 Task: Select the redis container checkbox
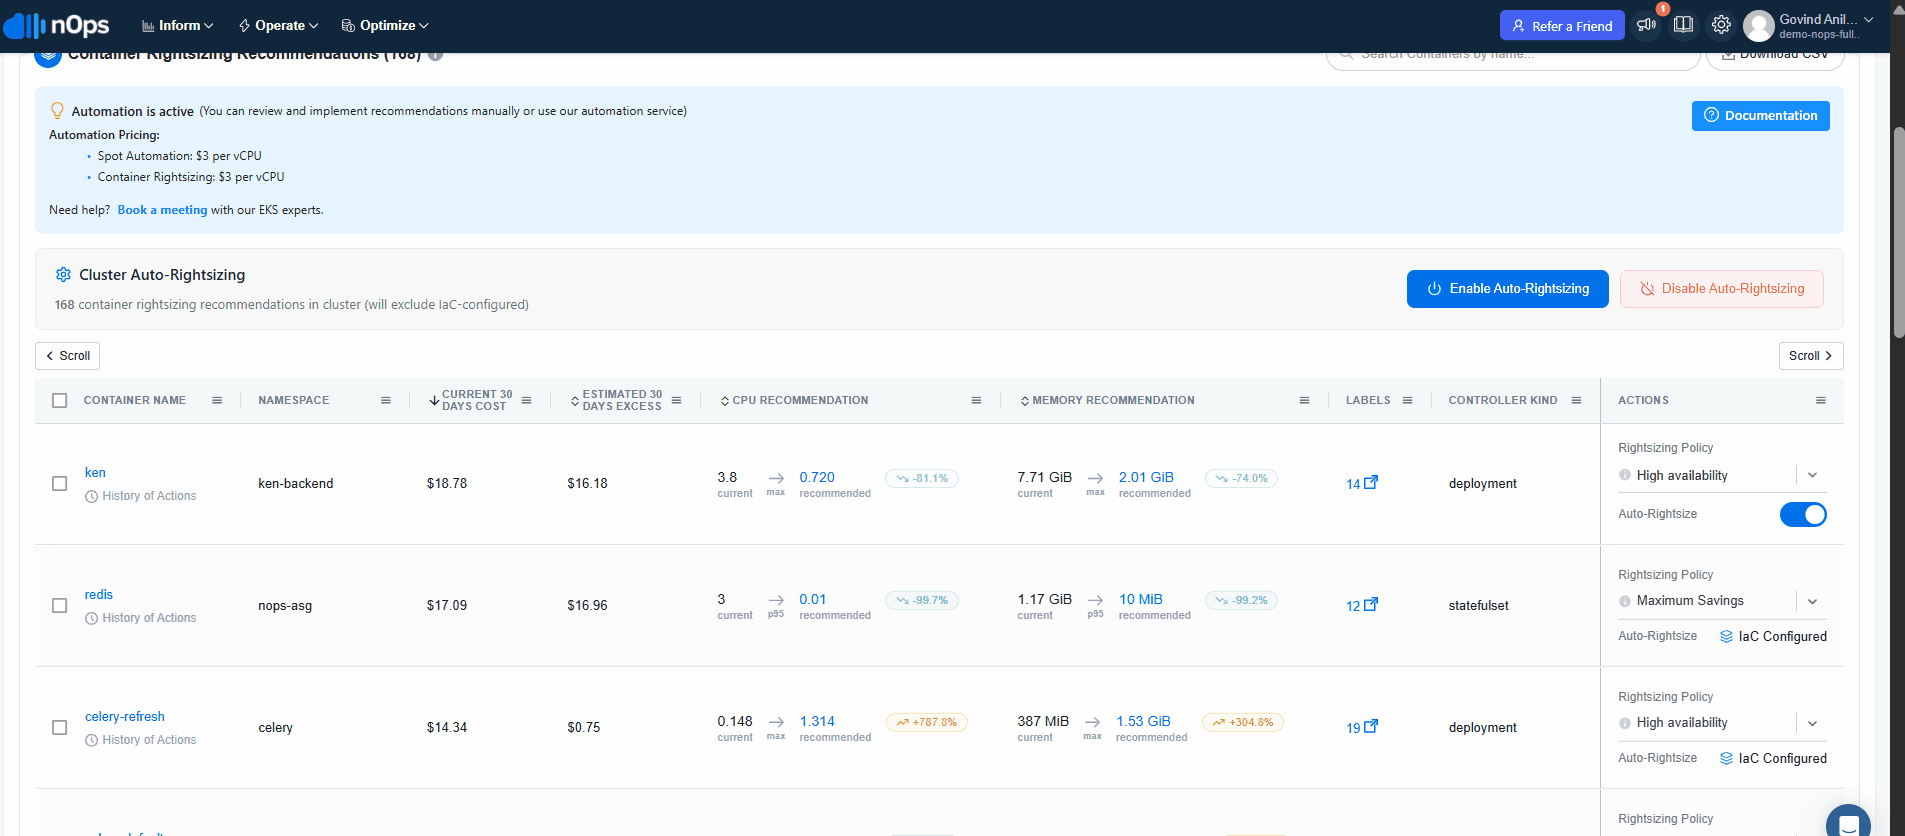pyautogui.click(x=60, y=605)
